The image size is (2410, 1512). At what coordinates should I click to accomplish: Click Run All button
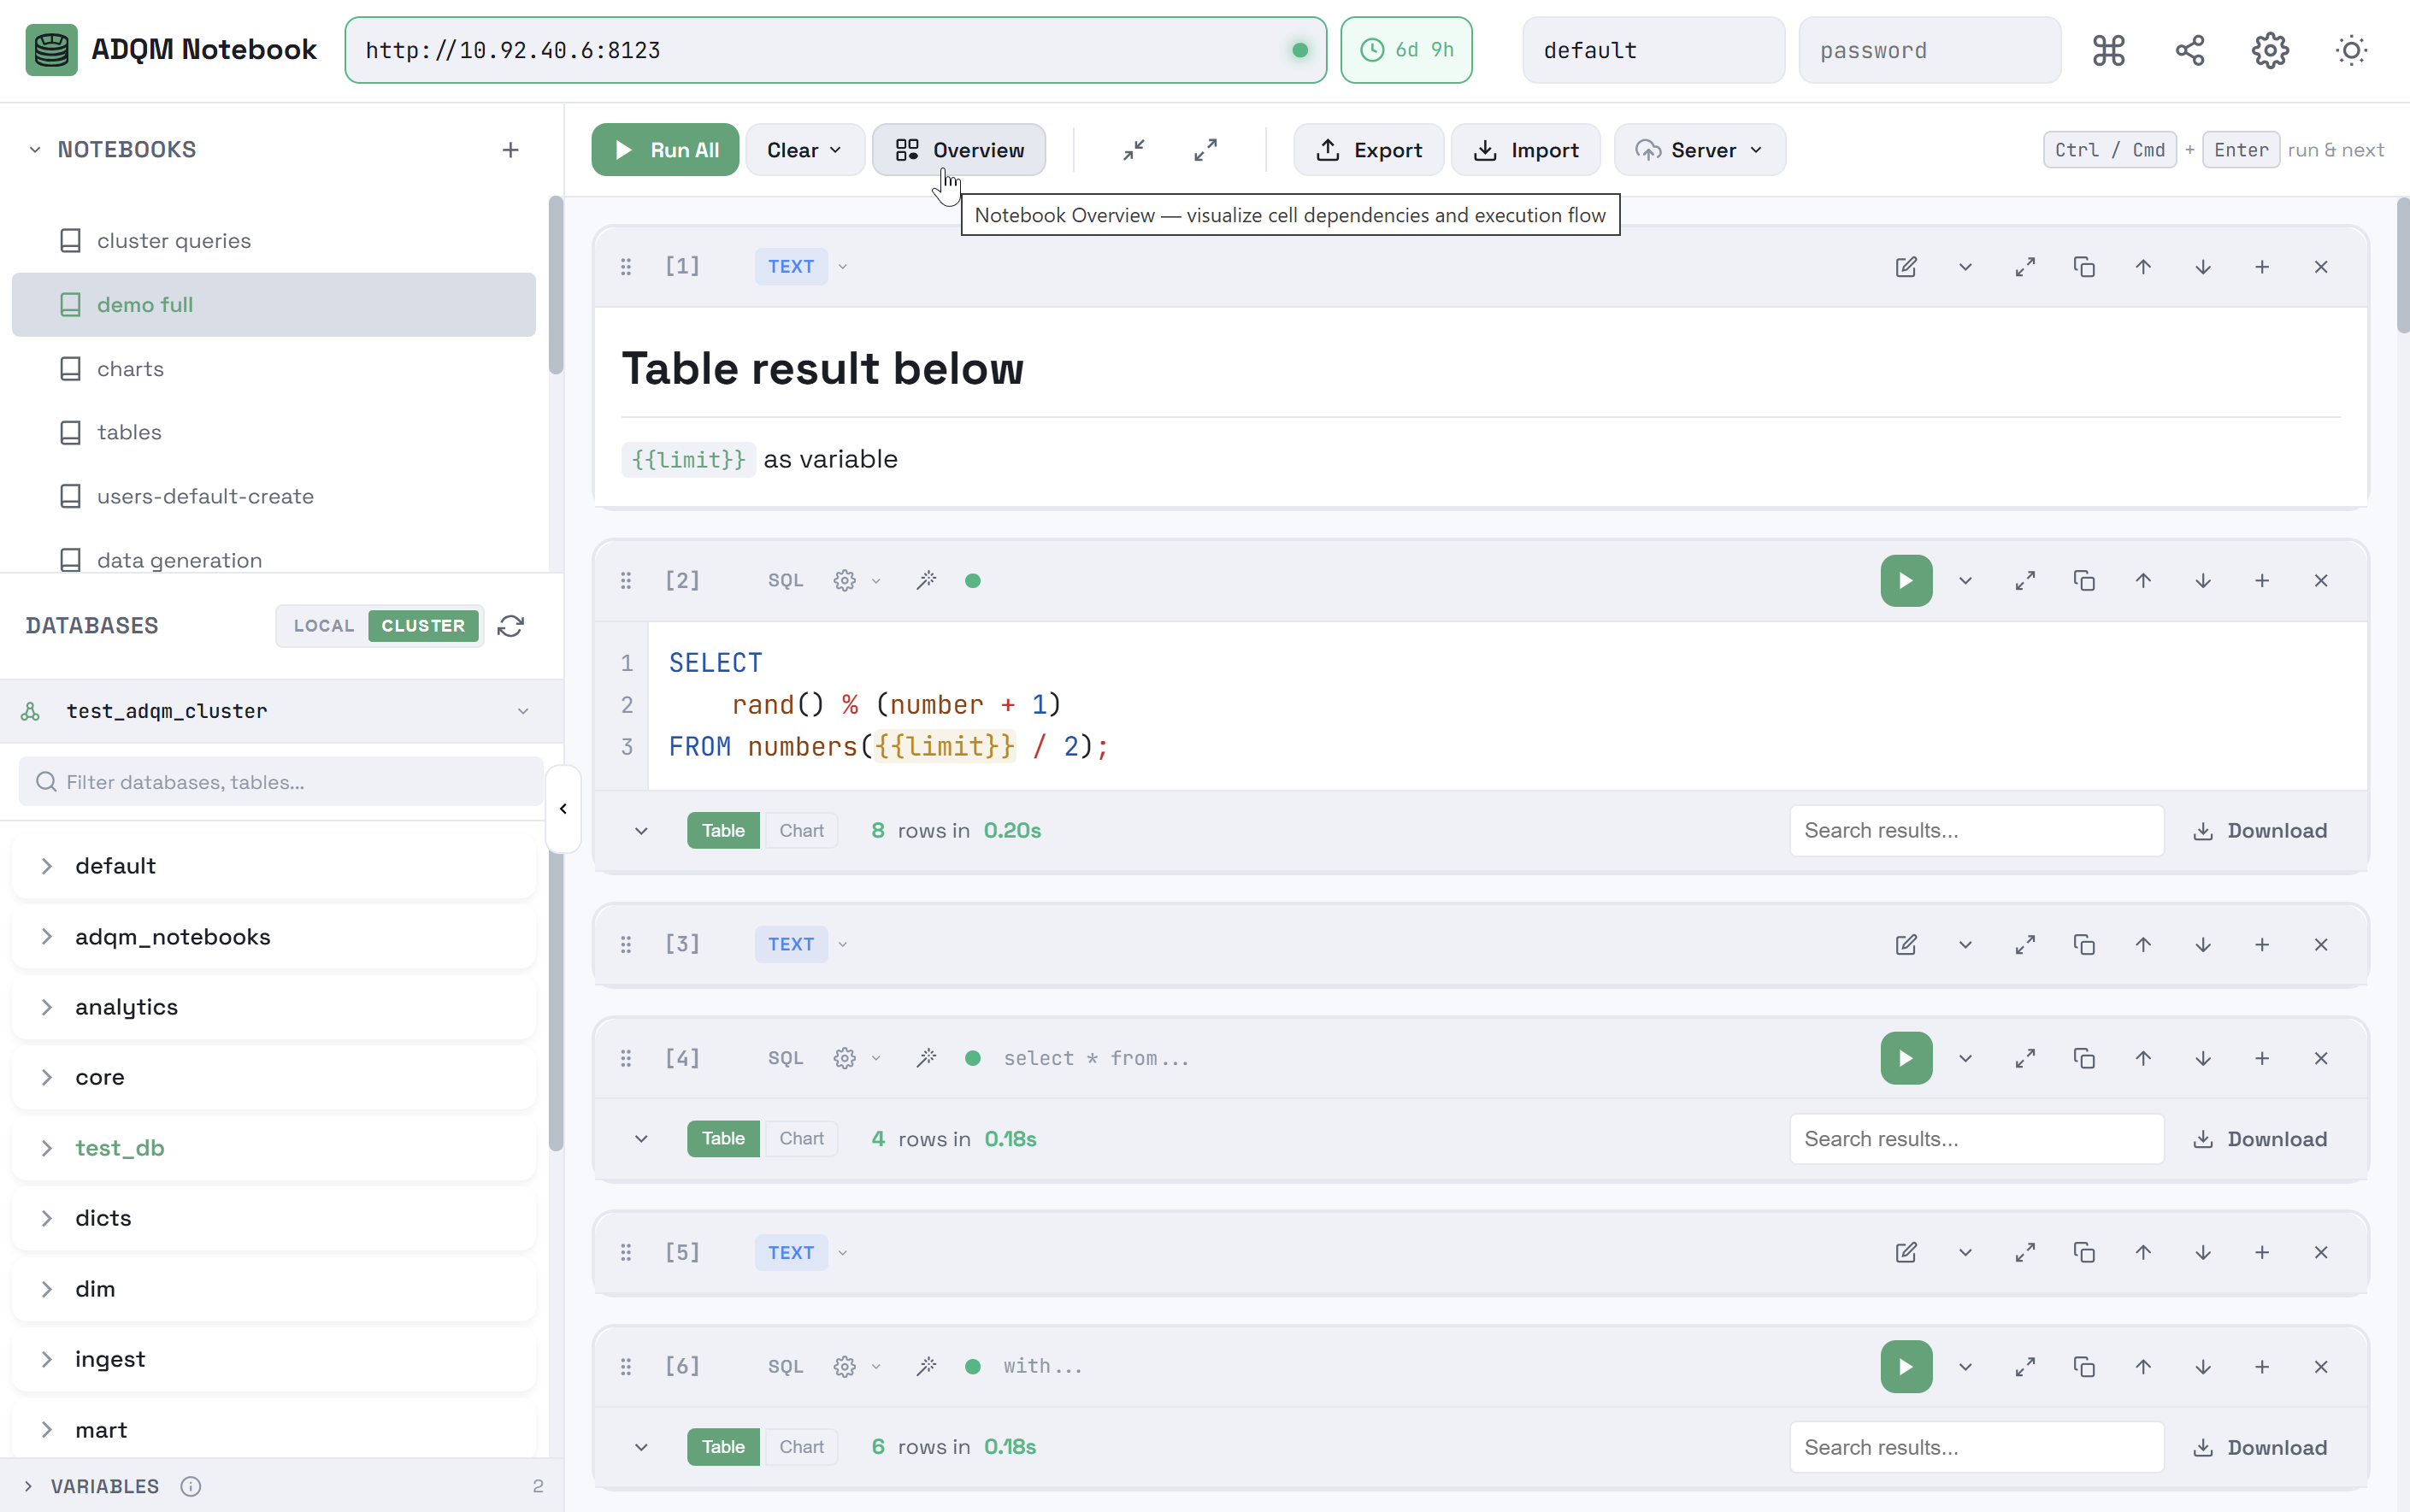point(665,150)
